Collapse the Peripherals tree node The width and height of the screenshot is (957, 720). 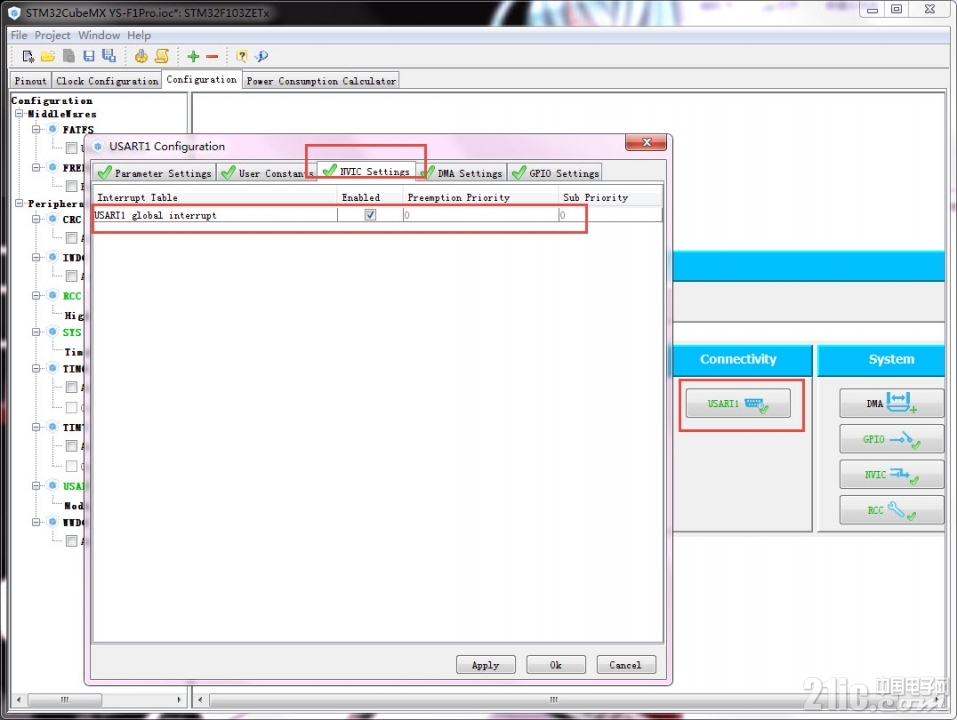pyautogui.click(x=20, y=203)
